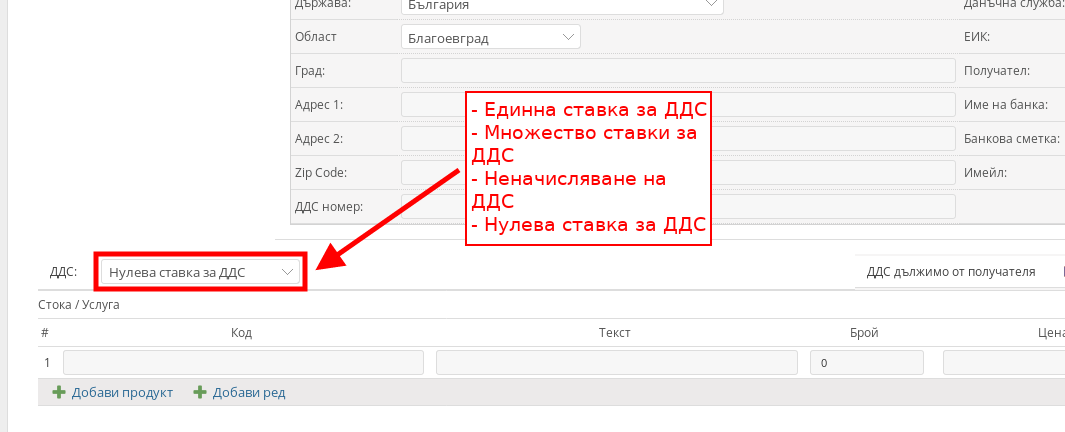Click the green plus icon beside Добави продукт
The width and height of the screenshot is (1065, 432).
click(59, 393)
